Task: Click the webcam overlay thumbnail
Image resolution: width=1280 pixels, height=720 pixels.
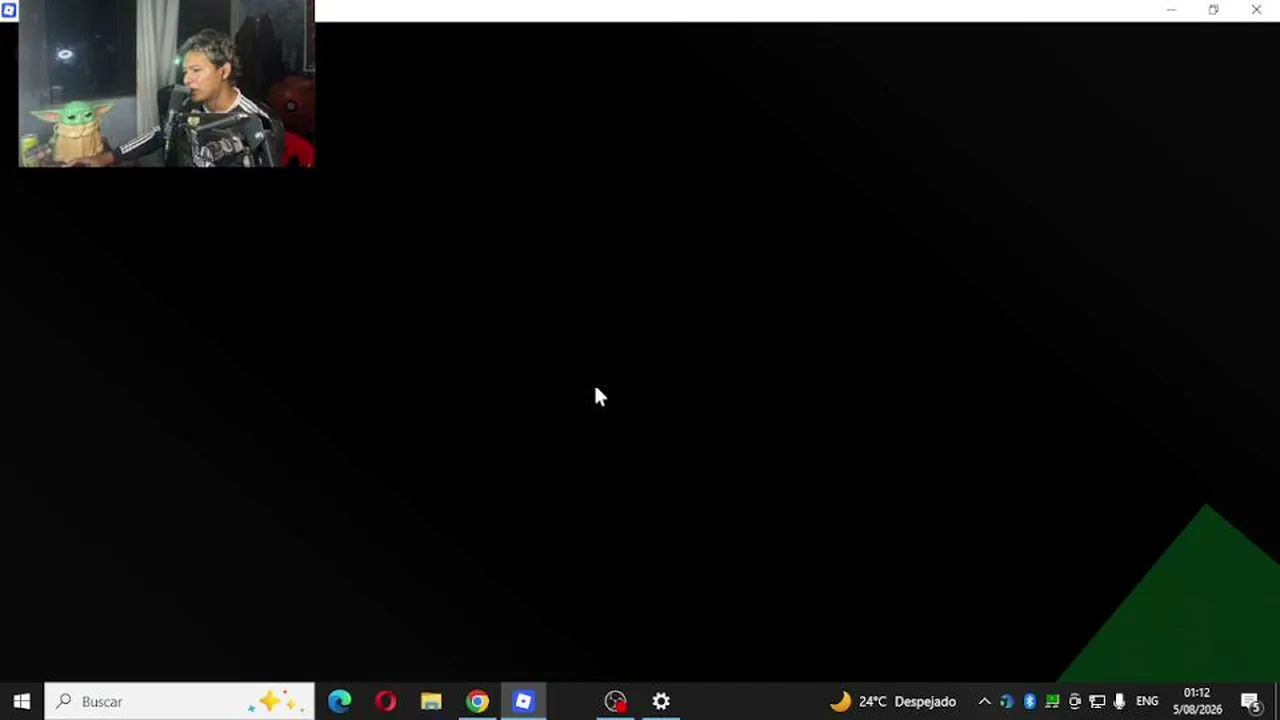Action: (x=167, y=83)
